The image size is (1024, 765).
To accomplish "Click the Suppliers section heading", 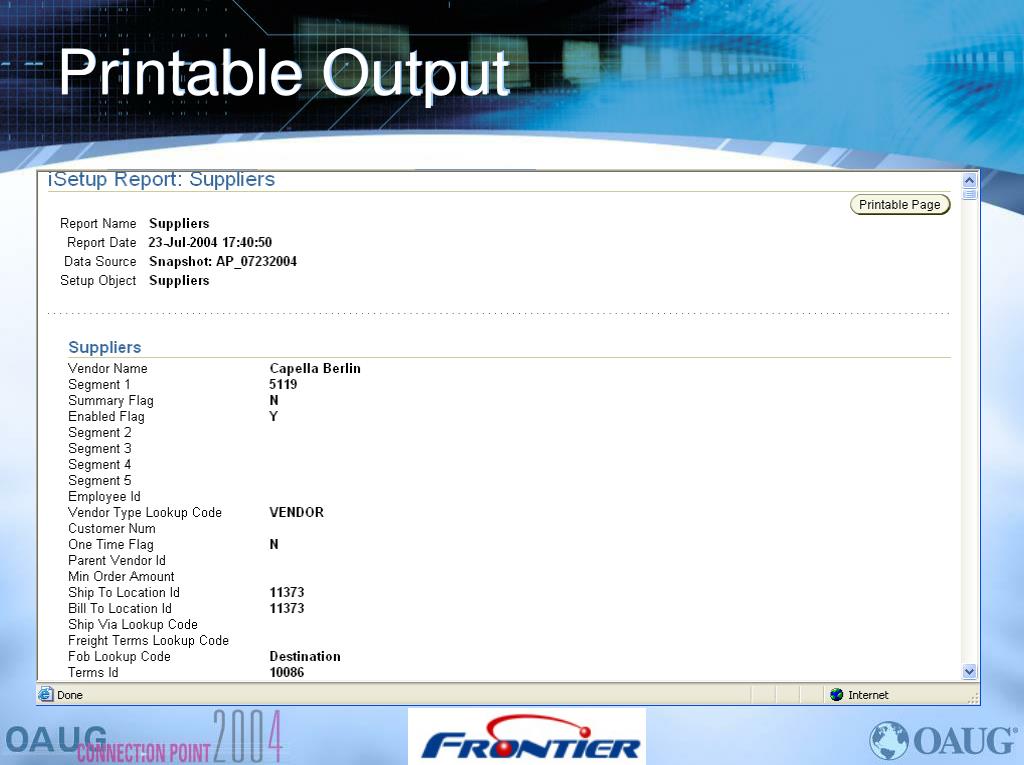I will click(104, 347).
